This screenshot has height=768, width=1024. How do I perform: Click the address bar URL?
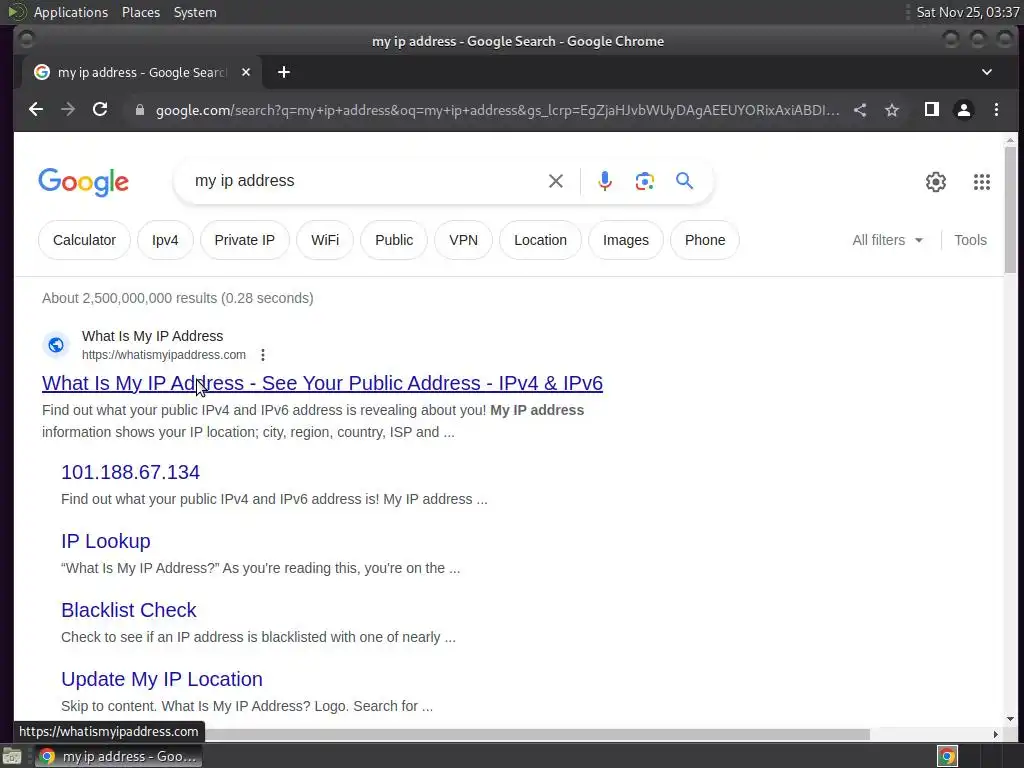tap(498, 110)
